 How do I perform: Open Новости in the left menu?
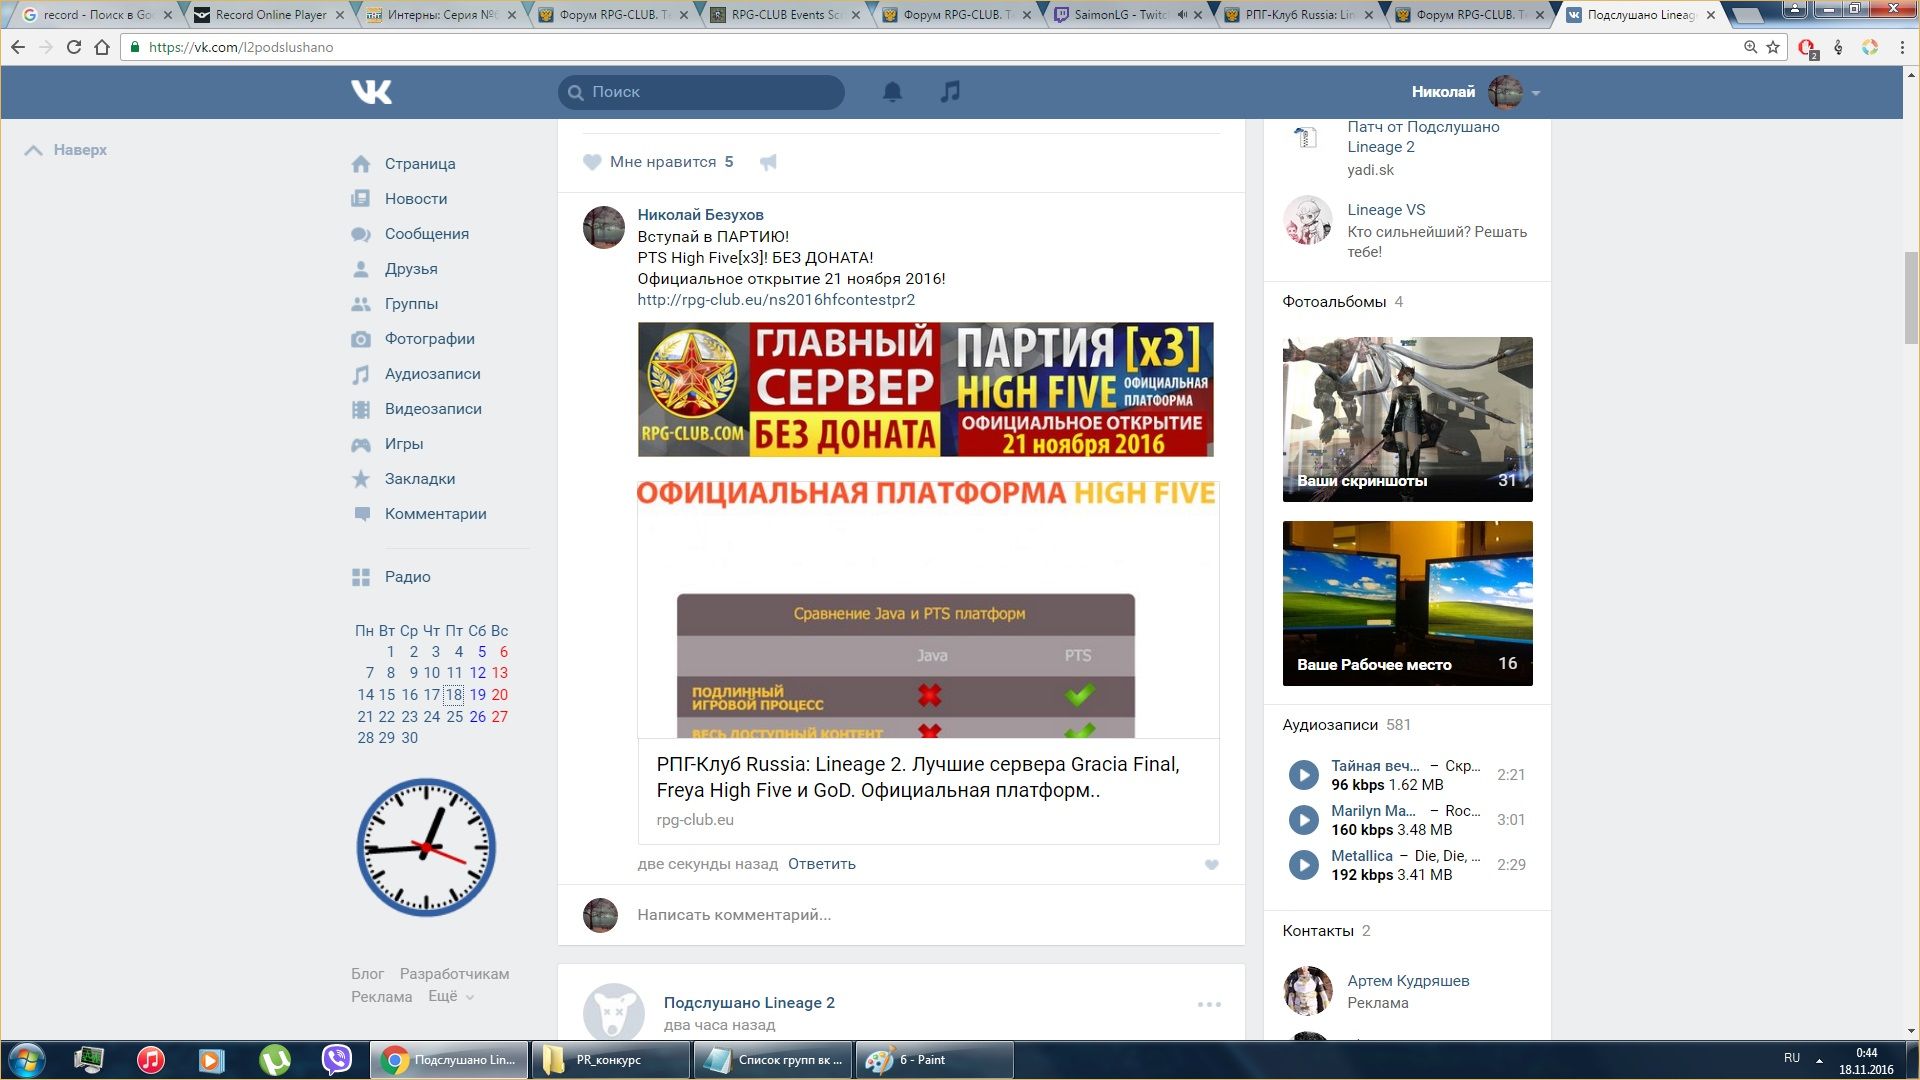pyautogui.click(x=415, y=199)
